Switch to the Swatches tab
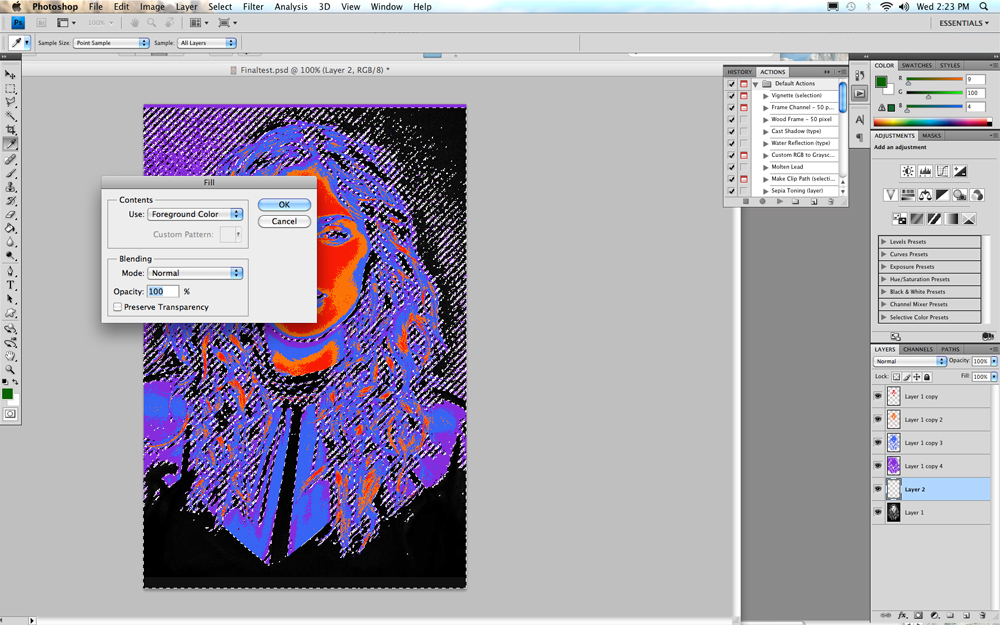This screenshot has height=625, width=1000. [x=916, y=66]
